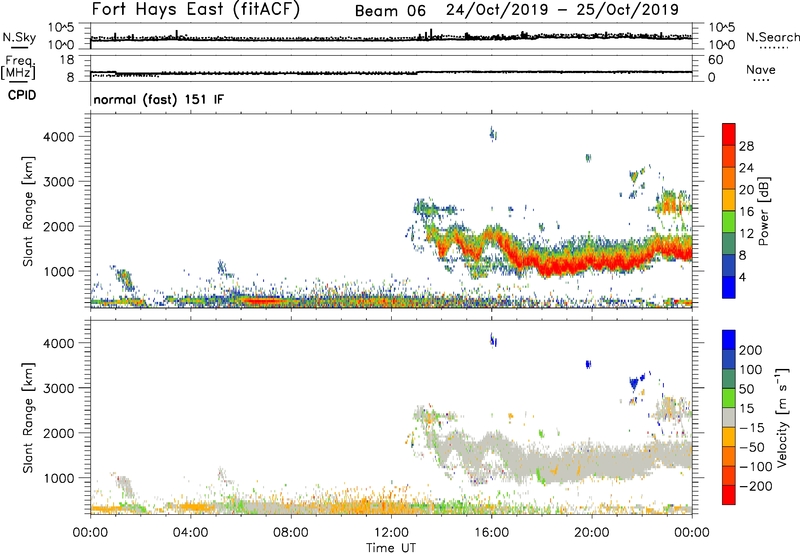This screenshot has width=800, height=554.
Task: Click the 'N.Sky' legend label
Action: (19, 37)
